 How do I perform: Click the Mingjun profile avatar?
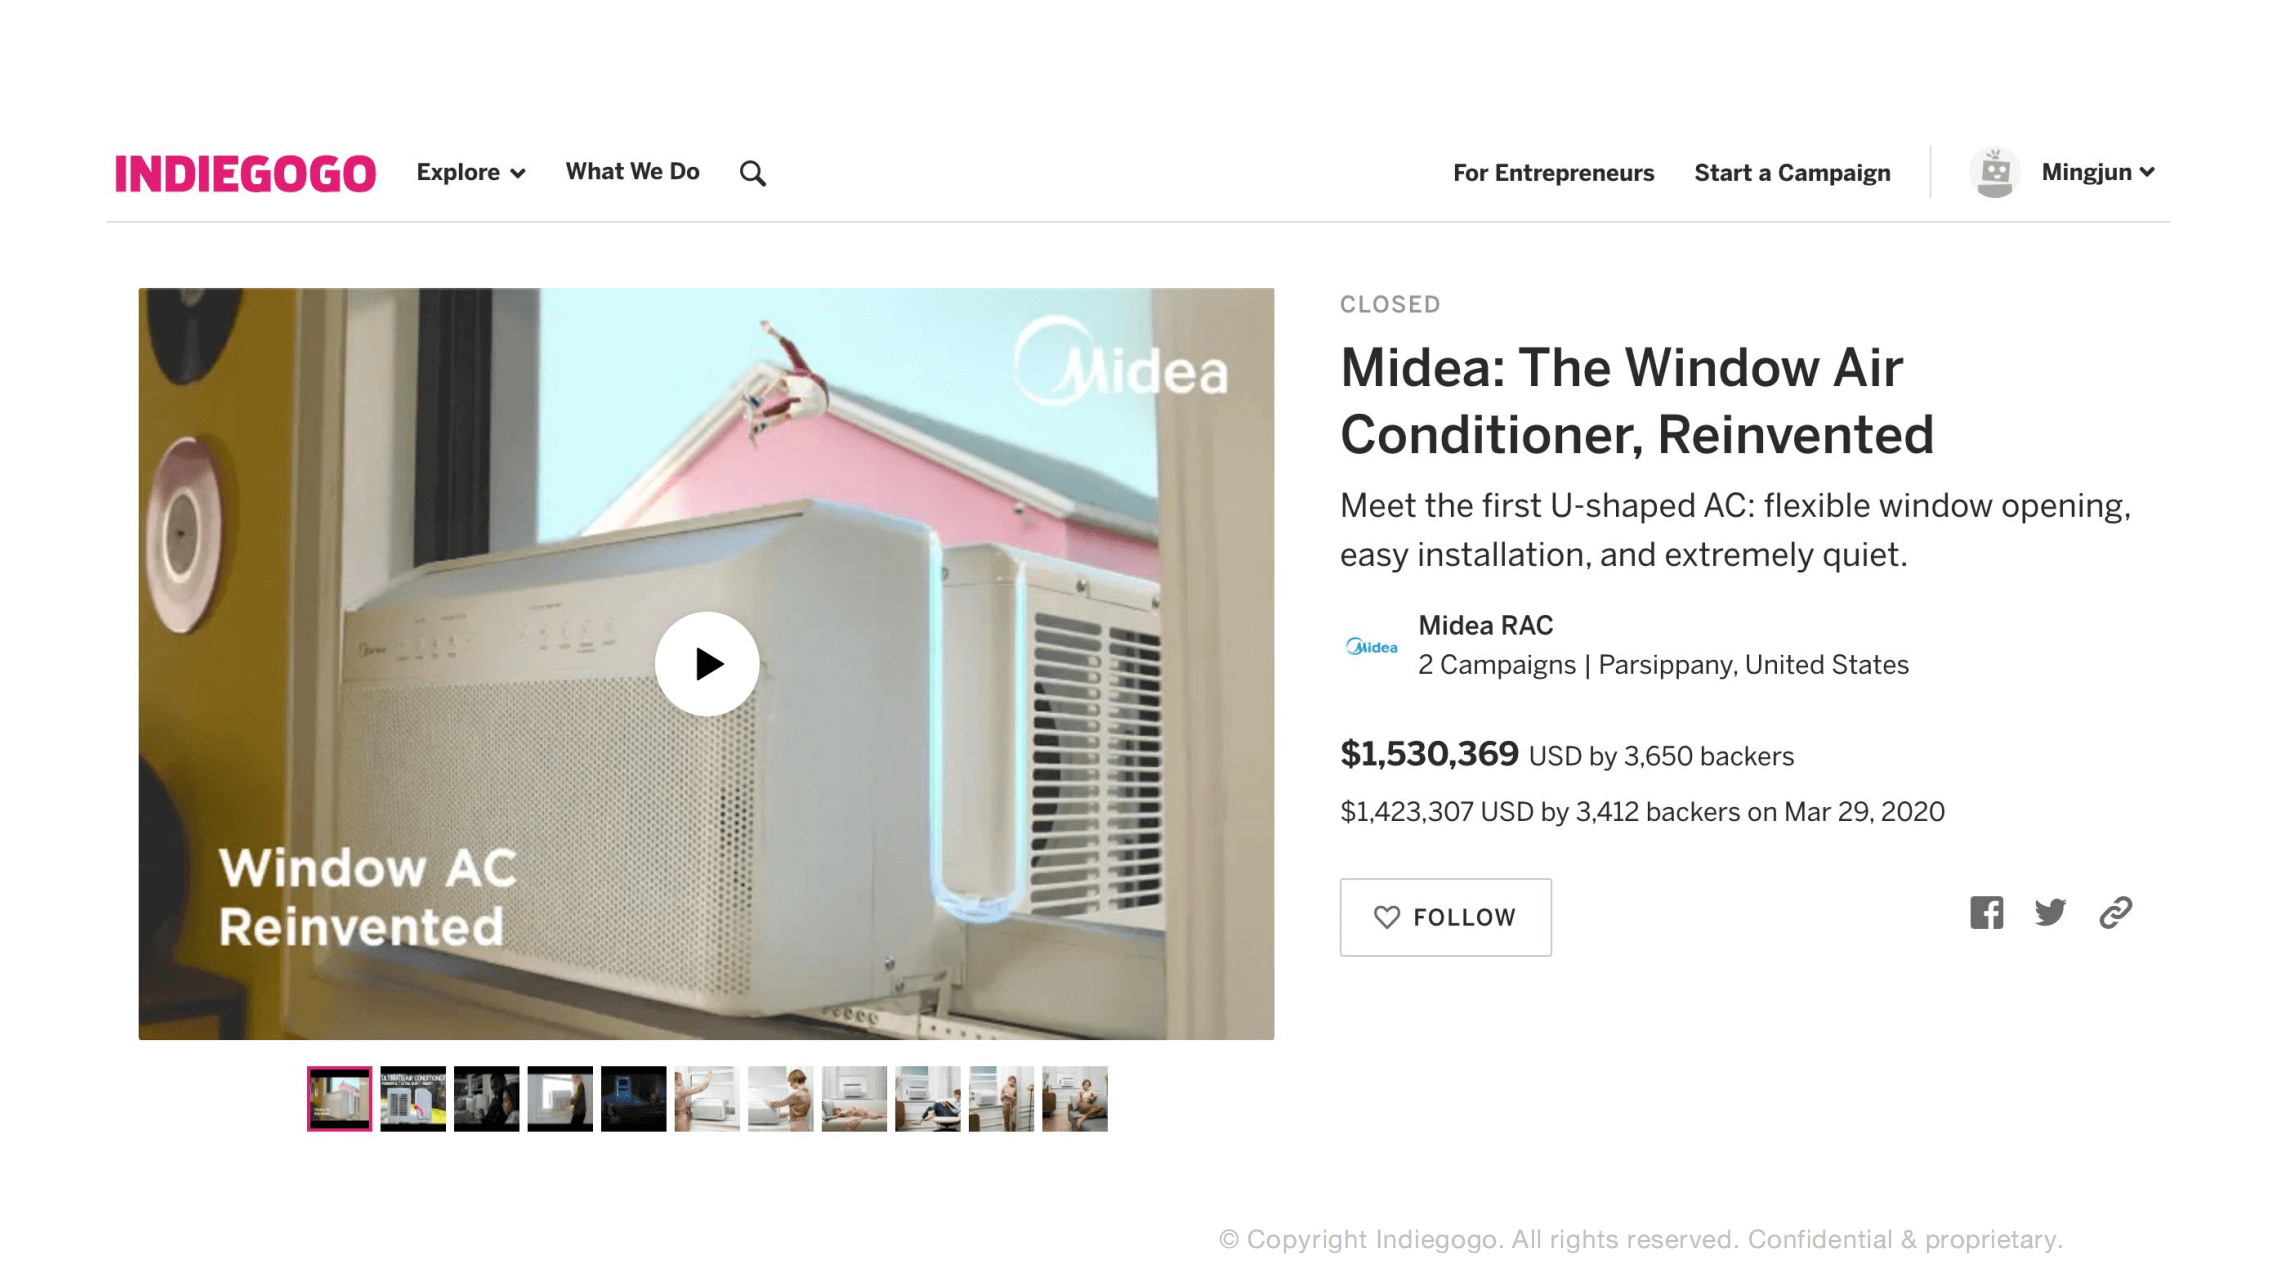click(1994, 172)
